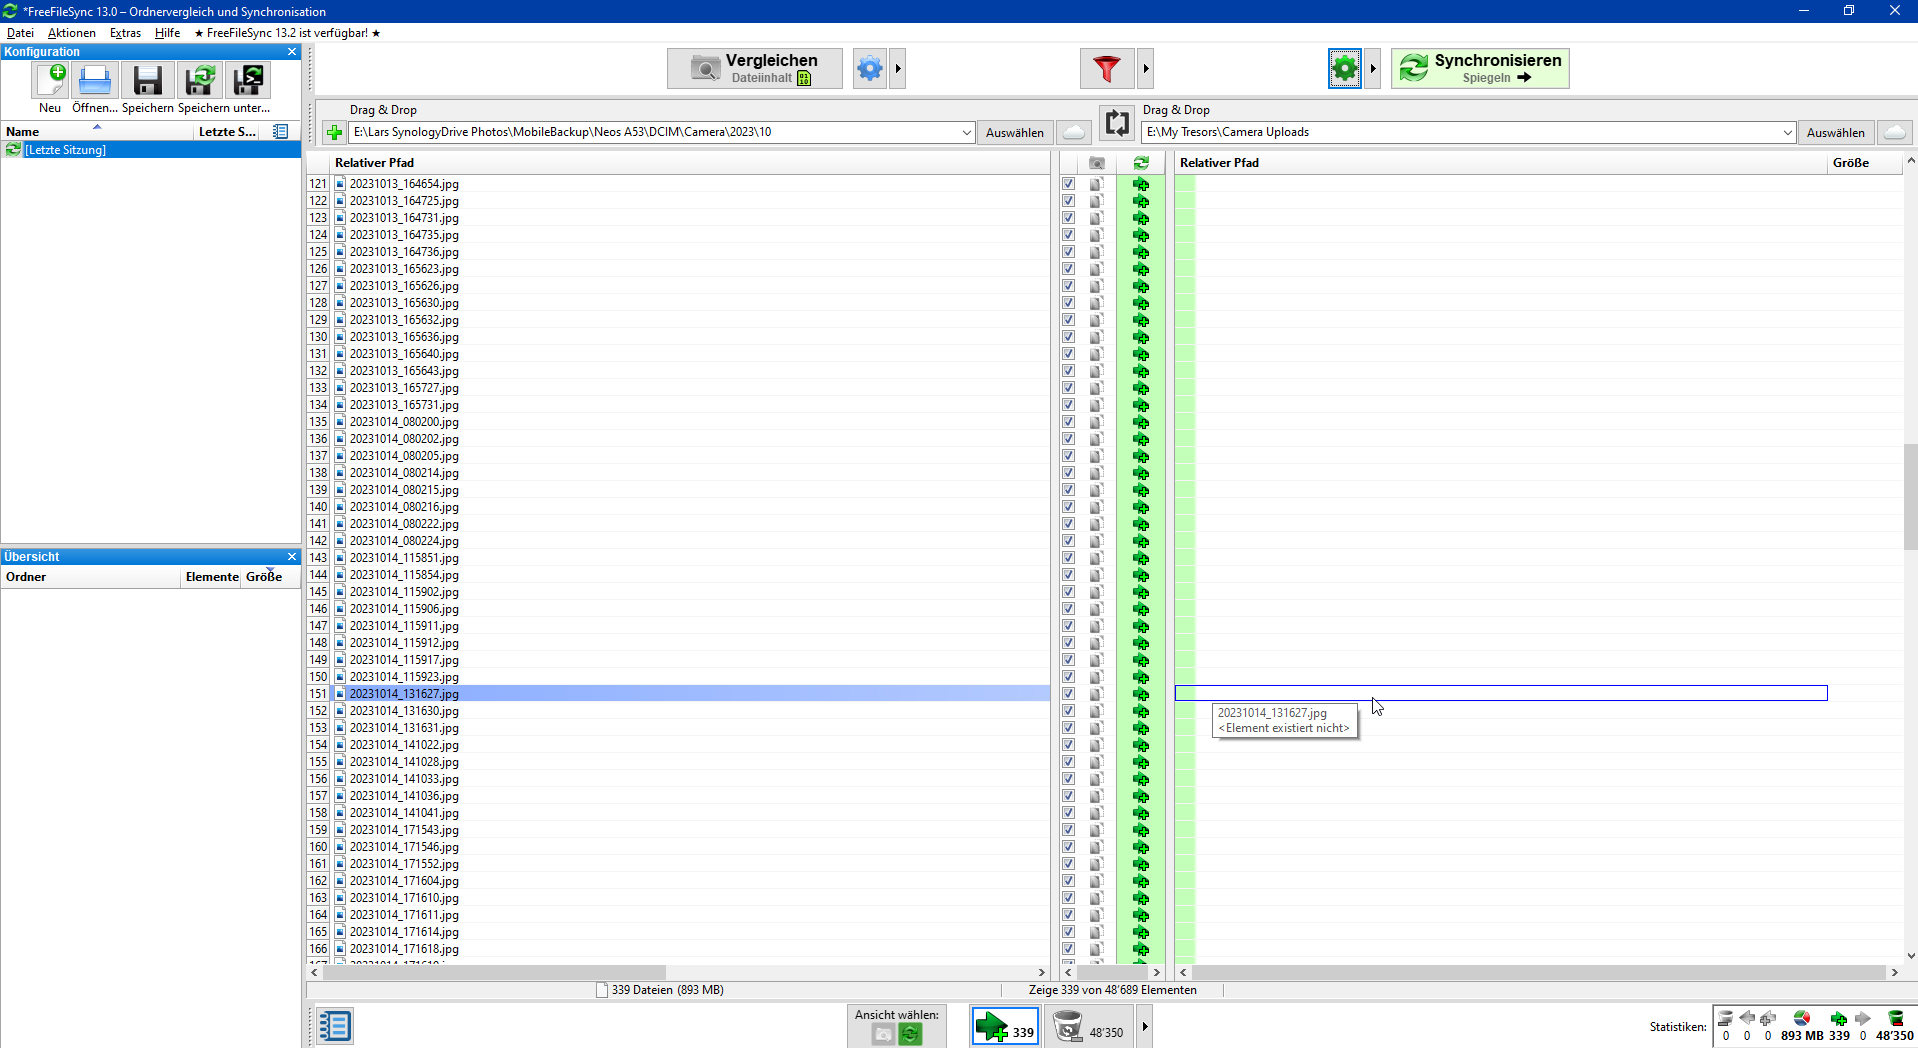Open right folder path history dropdown
The width and height of the screenshot is (1918, 1048).
[x=1787, y=132]
